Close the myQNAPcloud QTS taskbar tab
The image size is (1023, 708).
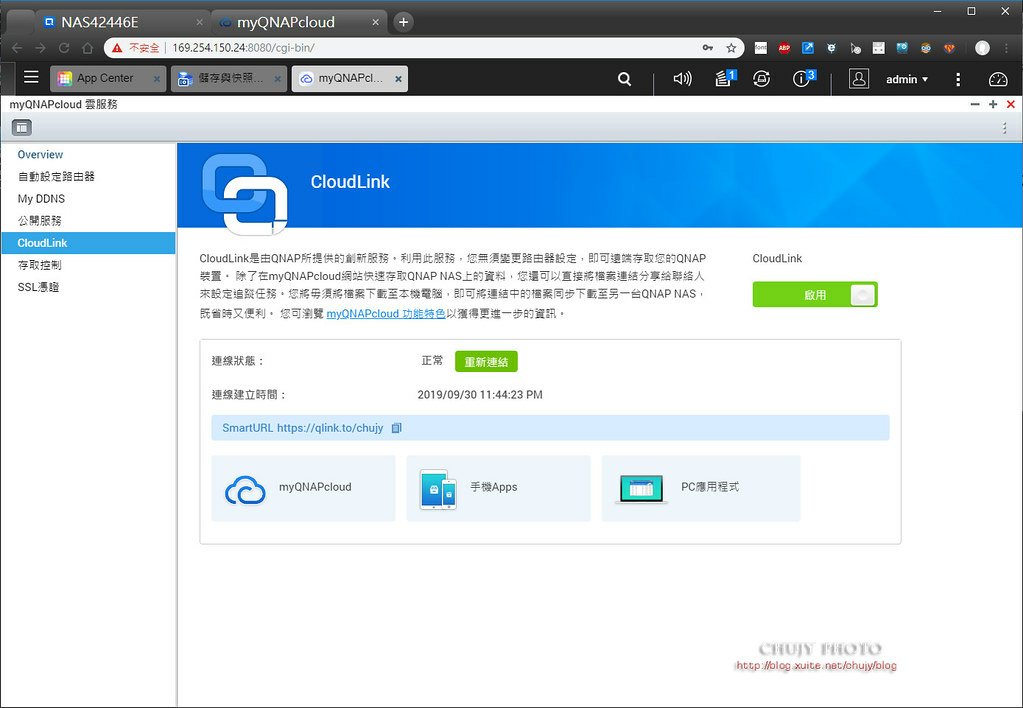(398, 79)
